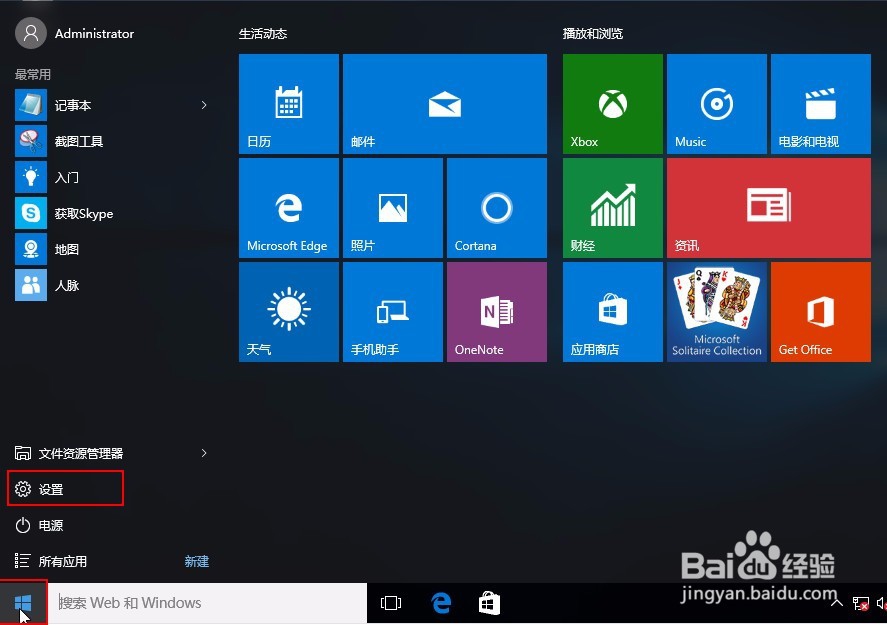
Task: Launch the Microsoft Edge tile
Action: pos(289,208)
